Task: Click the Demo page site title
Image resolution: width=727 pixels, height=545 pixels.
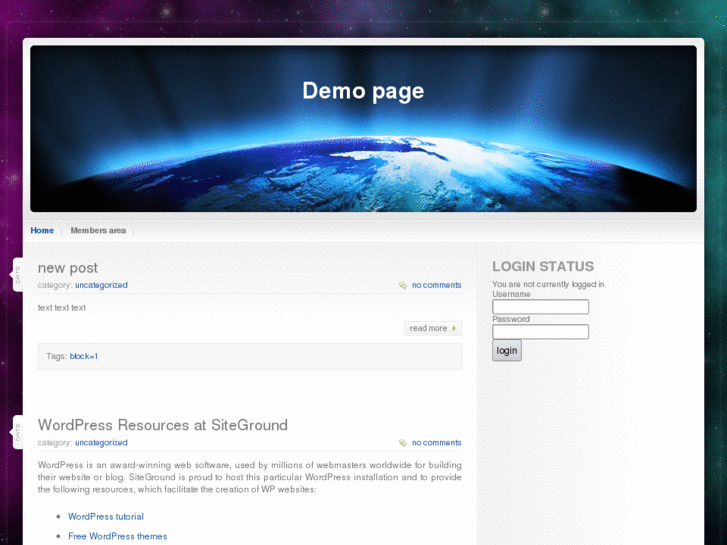Action: 363,91
